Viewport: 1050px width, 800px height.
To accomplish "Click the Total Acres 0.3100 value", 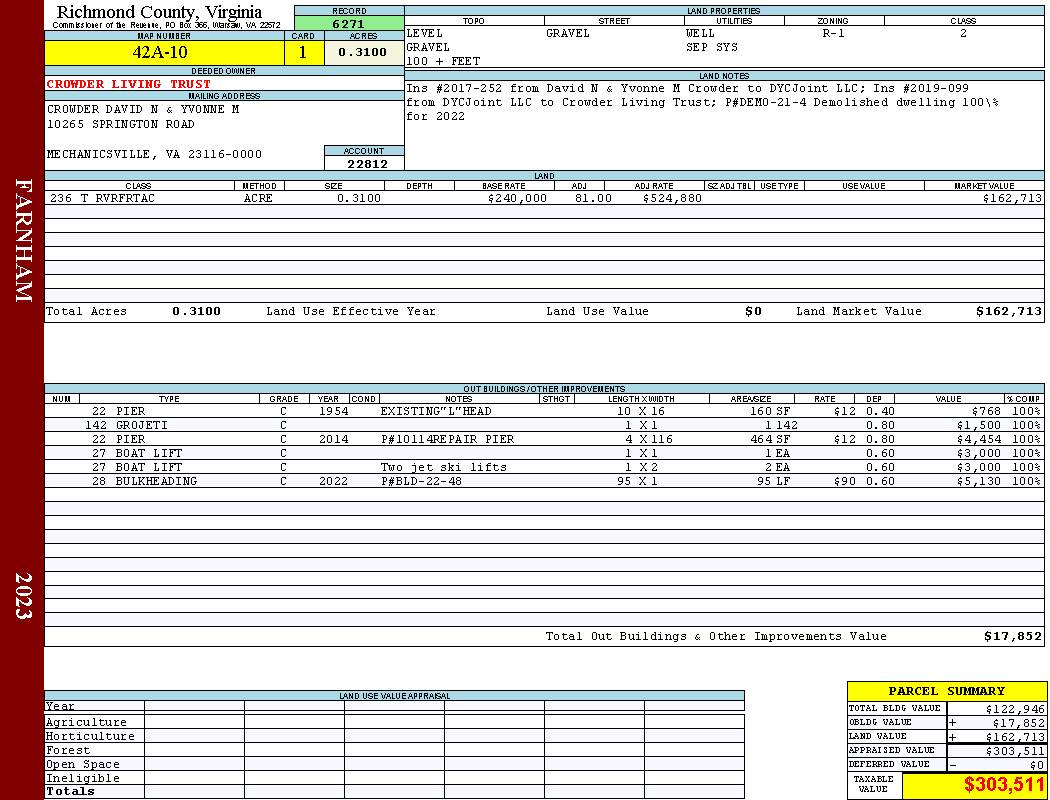I will 196,311.
